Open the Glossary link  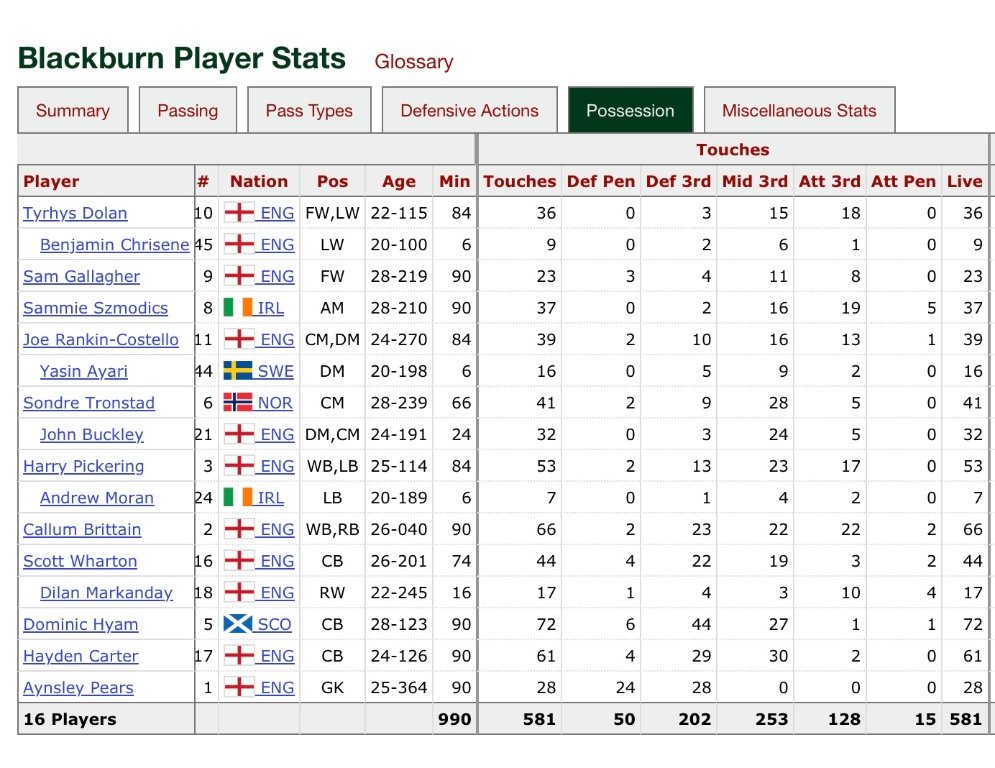[x=413, y=62]
